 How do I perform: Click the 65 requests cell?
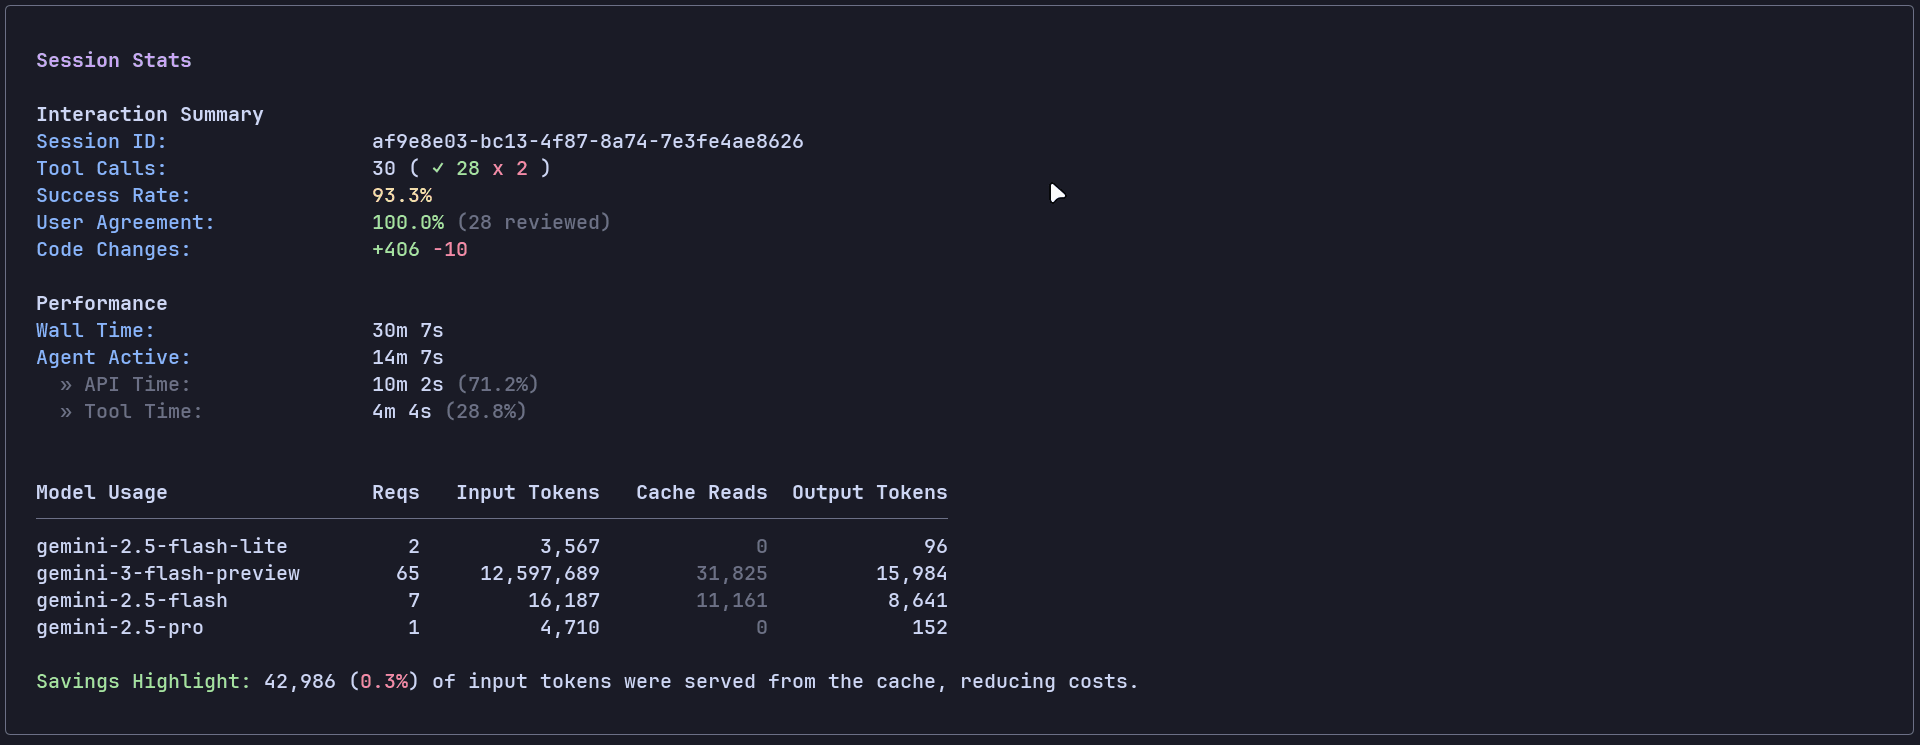coord(408,573)
